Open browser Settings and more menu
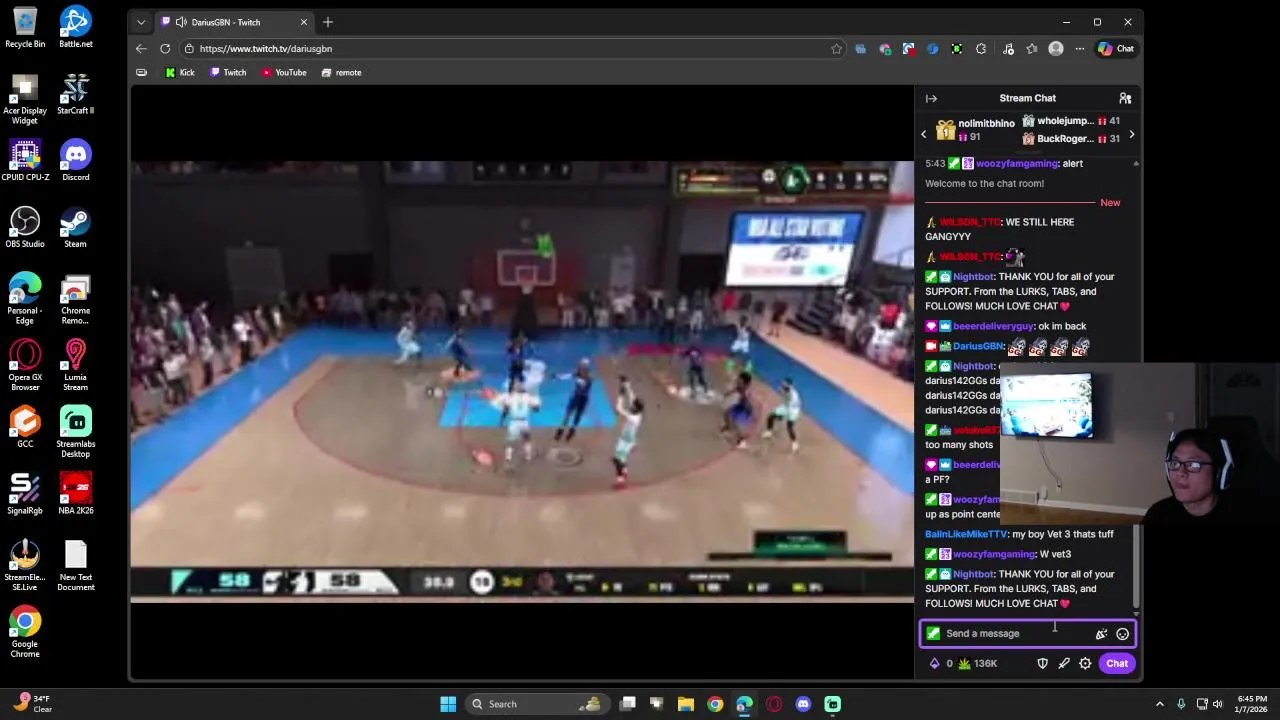 coord(1080,48)
